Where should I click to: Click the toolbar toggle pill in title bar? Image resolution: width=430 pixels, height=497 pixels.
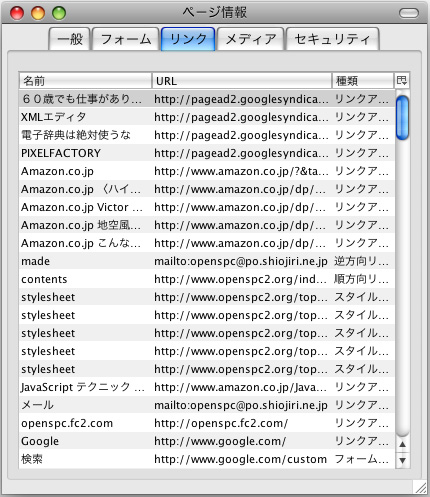click(409, 13)
